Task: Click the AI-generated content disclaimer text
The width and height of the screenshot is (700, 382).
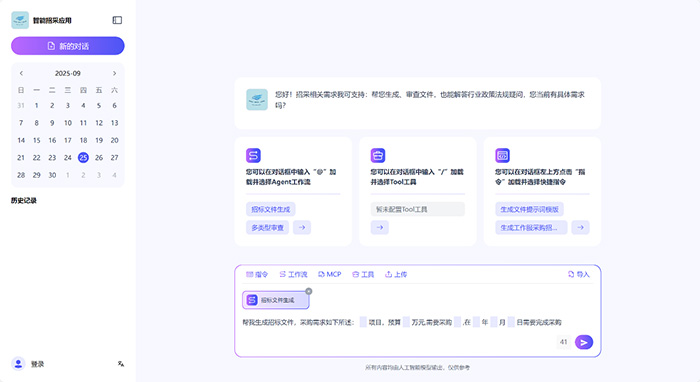Action: (417, 368)
